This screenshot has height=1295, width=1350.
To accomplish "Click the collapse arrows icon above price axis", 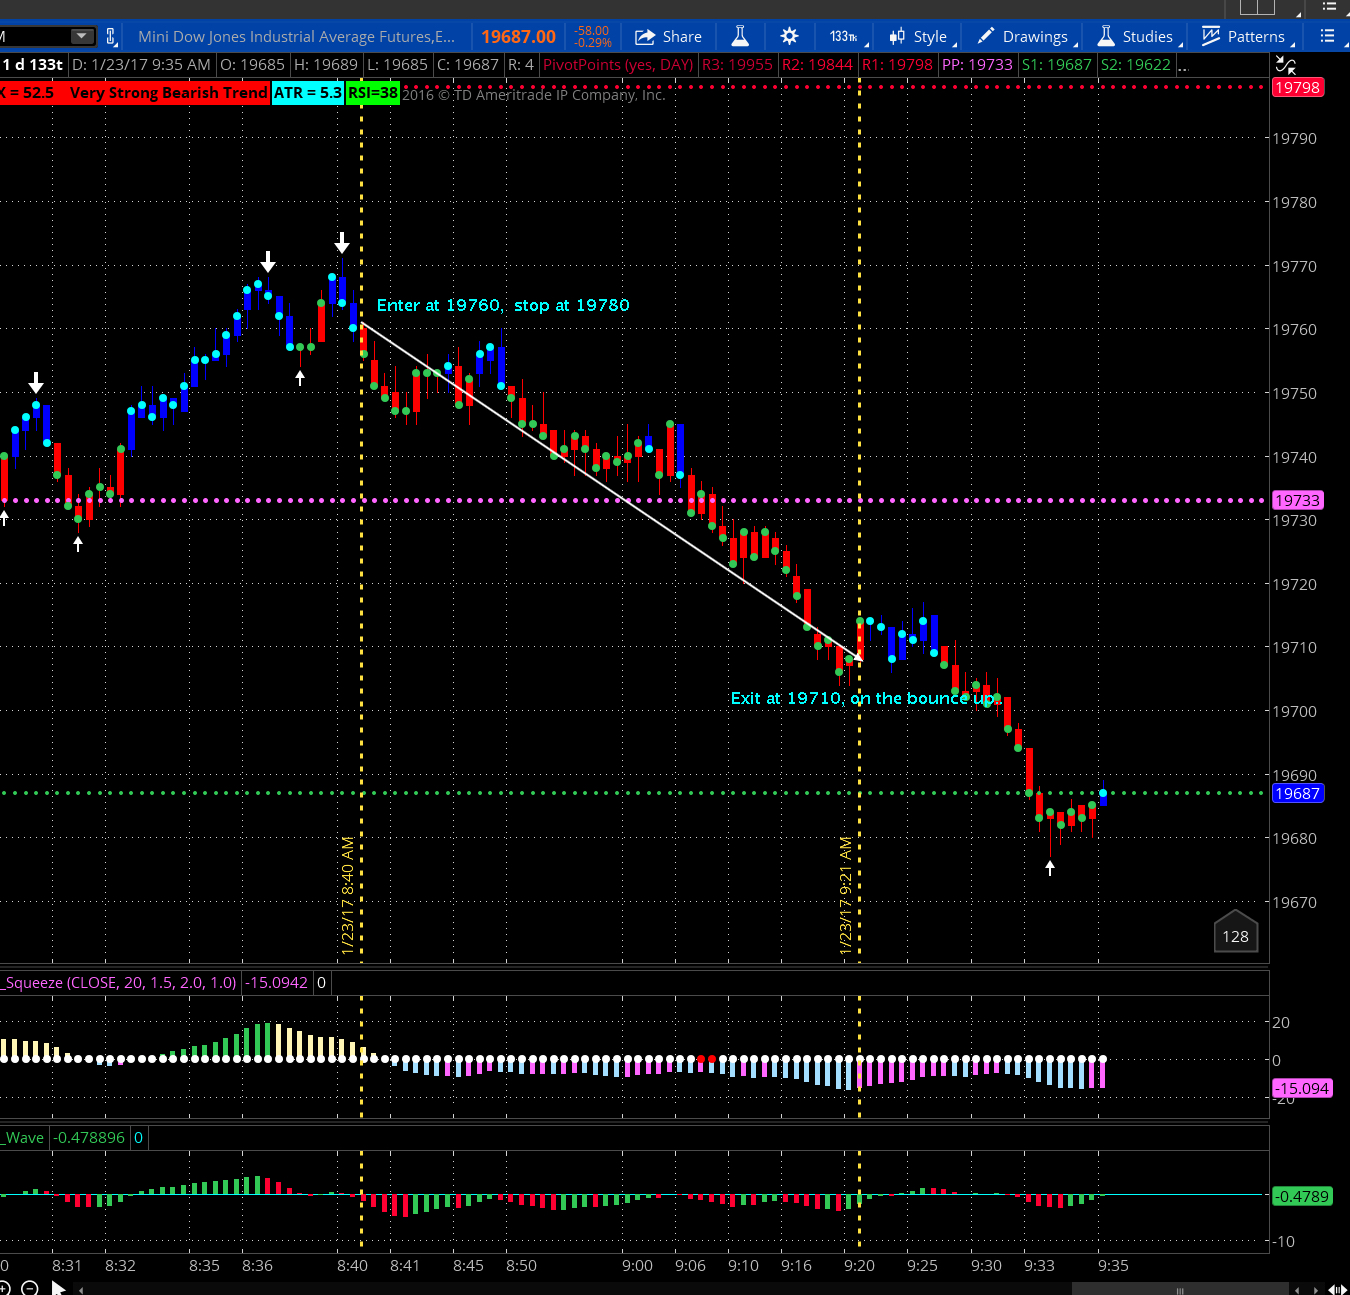I will point(1286,66).
